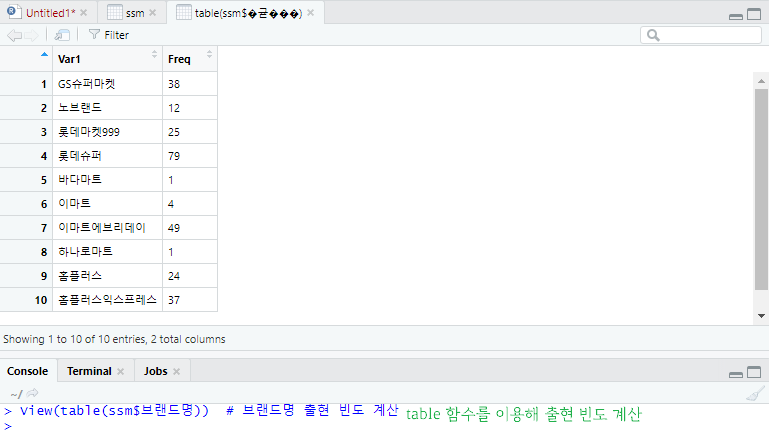Screen dimensions: 769x438
Task: Maximize the console pane
Action: 754,372
